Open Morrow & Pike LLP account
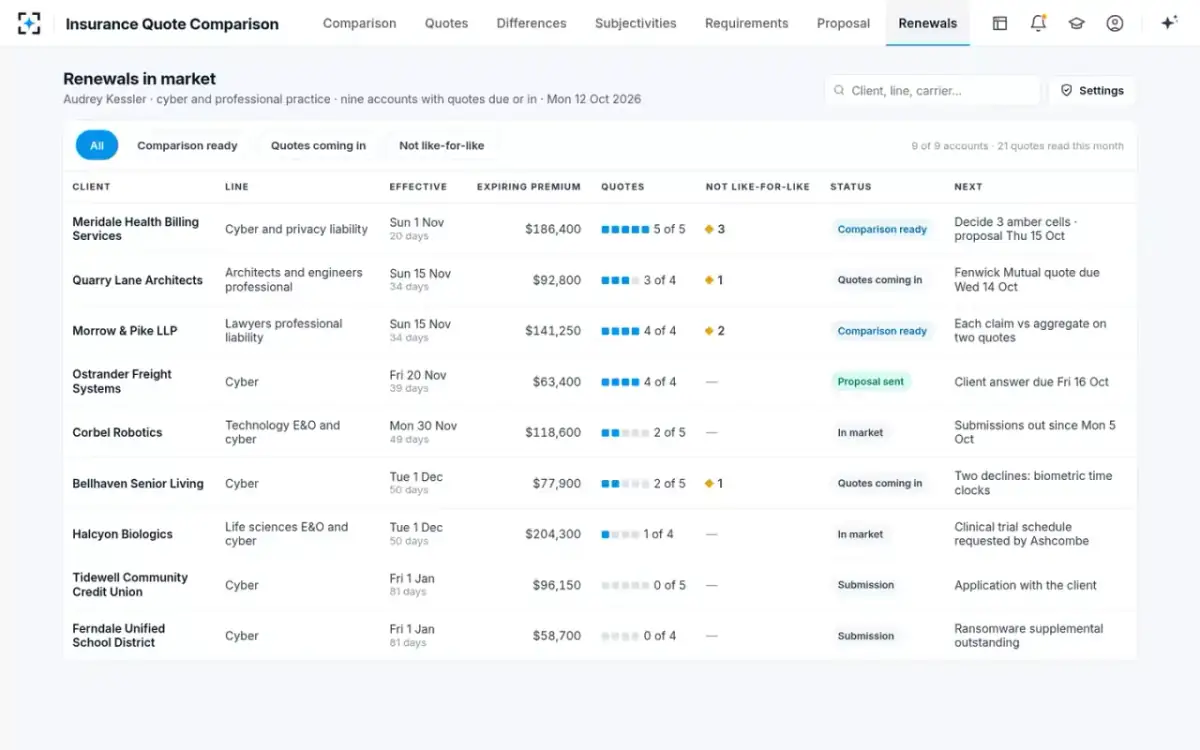Image resolution: width=1200 pixels, height=750 pixels. [124, 331]
